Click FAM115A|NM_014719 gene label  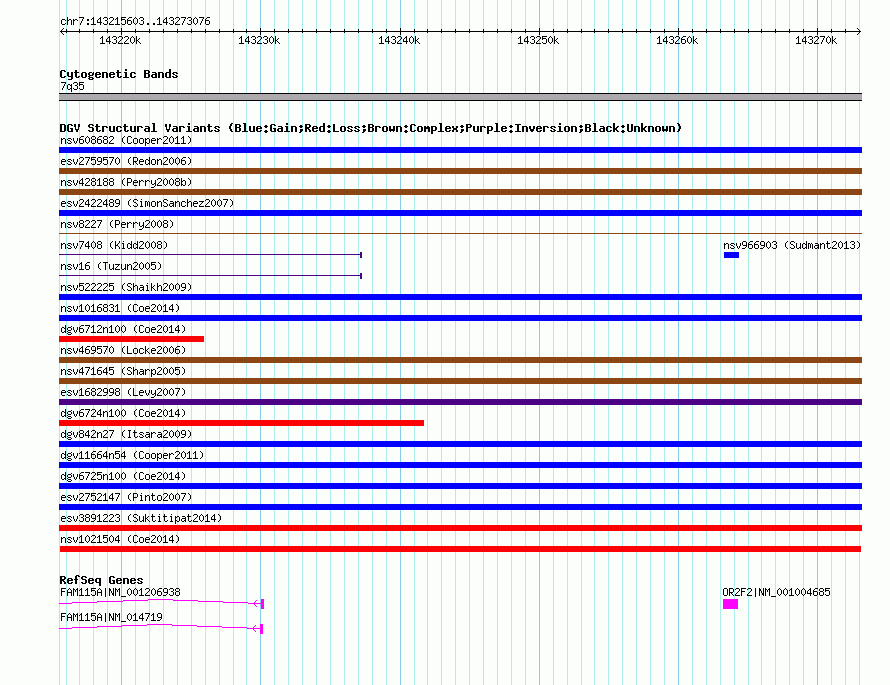coord(111,617)
